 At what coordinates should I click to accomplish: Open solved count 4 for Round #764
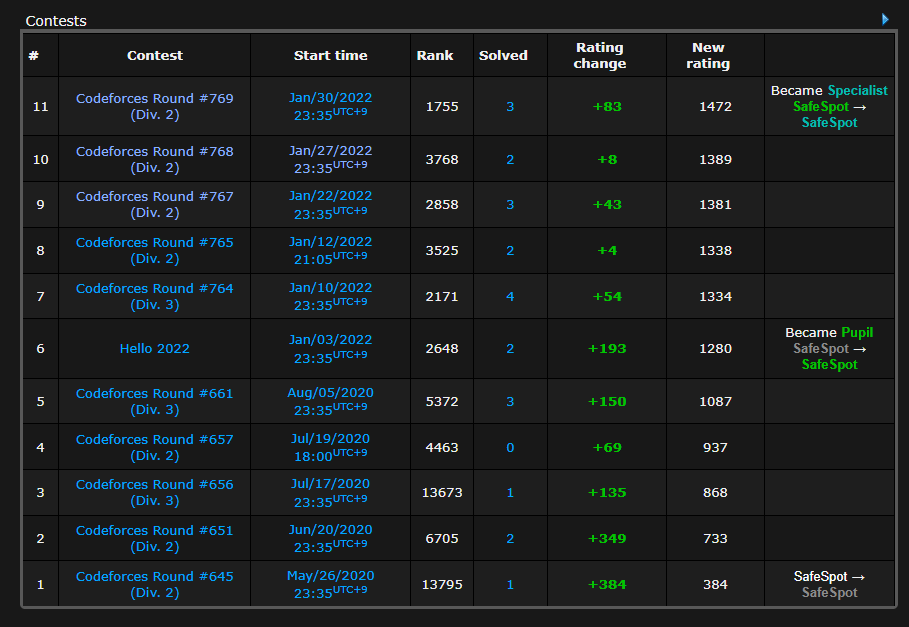pos(510,296)
